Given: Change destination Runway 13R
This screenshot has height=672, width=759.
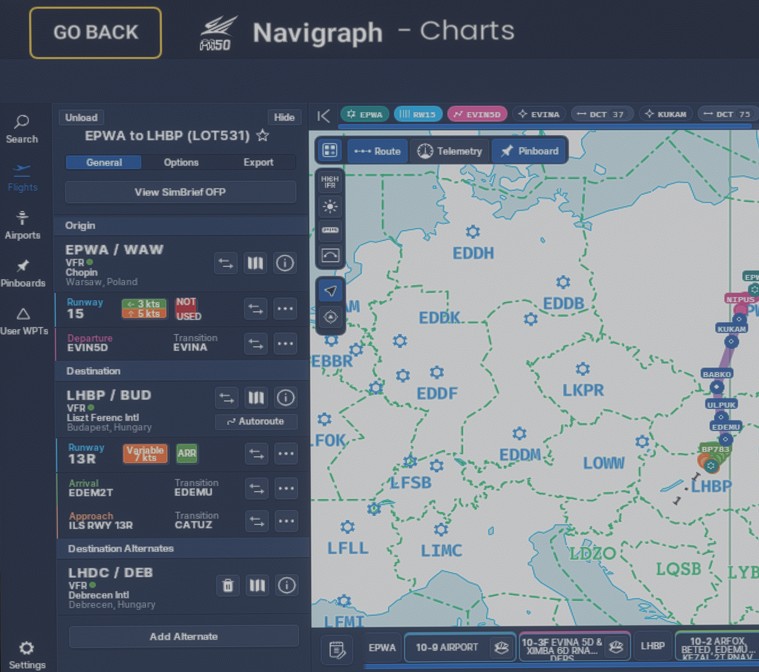Looking at the screenshot, I should (257, 454).
